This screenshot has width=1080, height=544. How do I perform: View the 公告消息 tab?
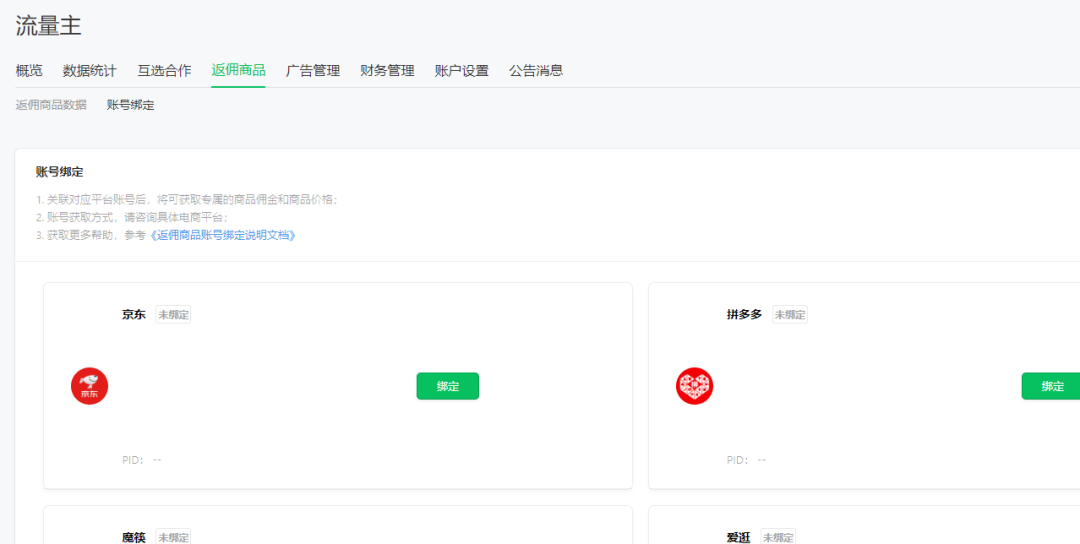(x=536, y=71)
